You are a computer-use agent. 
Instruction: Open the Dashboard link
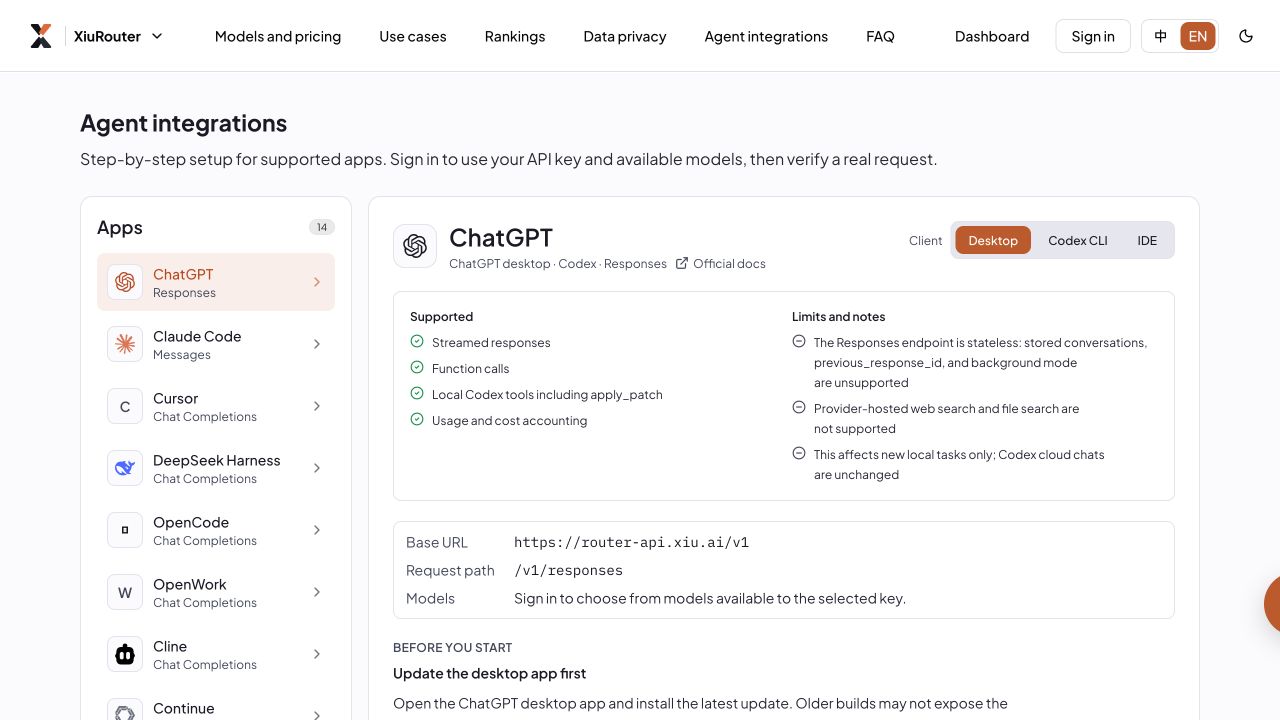(x=992, y=36)
